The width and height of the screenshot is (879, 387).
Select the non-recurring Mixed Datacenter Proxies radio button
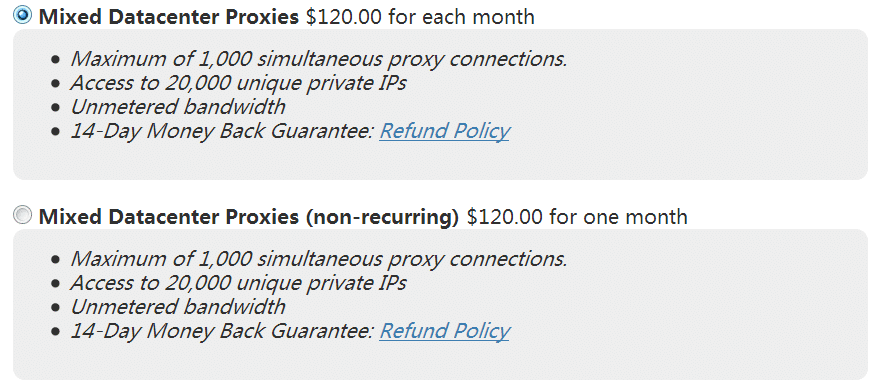coord(22,215)
